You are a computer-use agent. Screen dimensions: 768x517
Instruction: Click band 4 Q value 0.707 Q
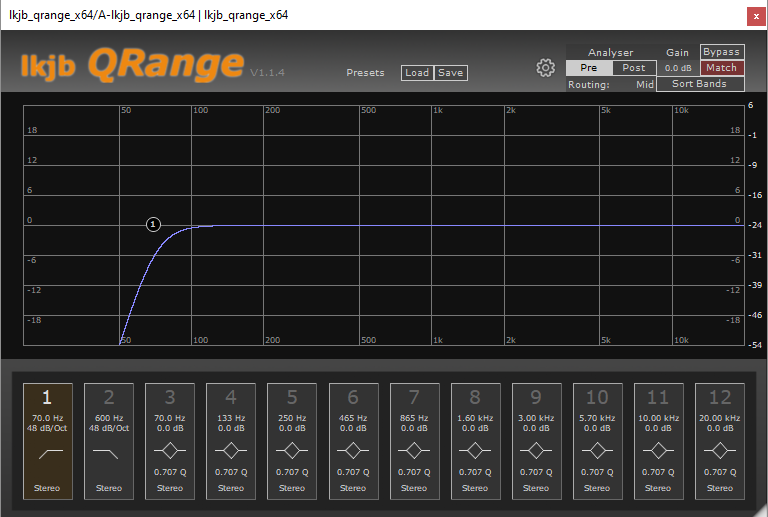pyautogui.click(x=231, y=472)
